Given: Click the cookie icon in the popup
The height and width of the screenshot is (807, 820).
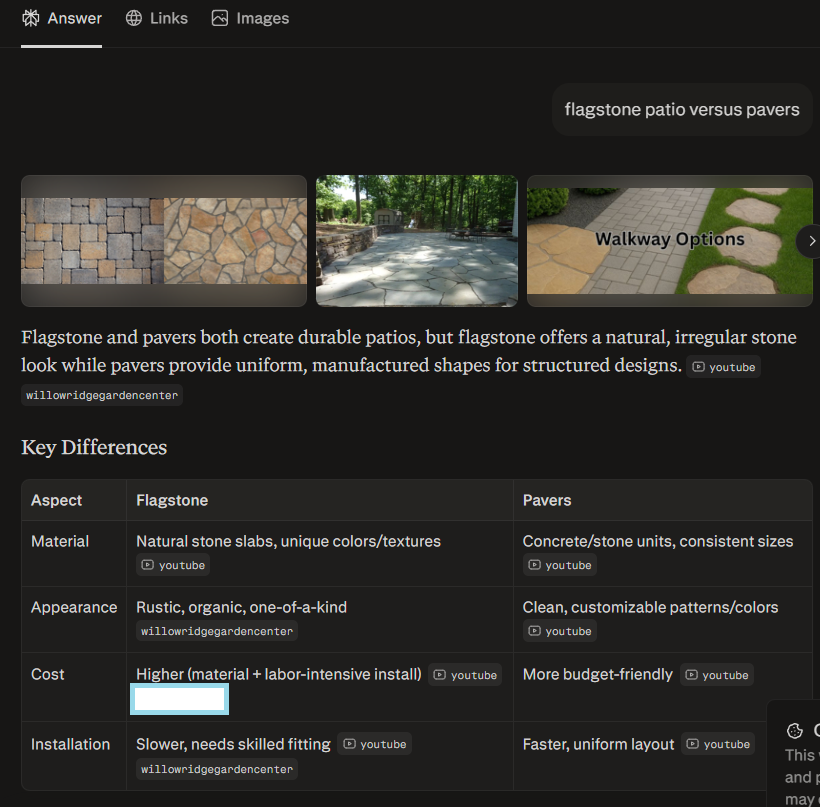Looking at the screenshot, I should tap(795, 730).
